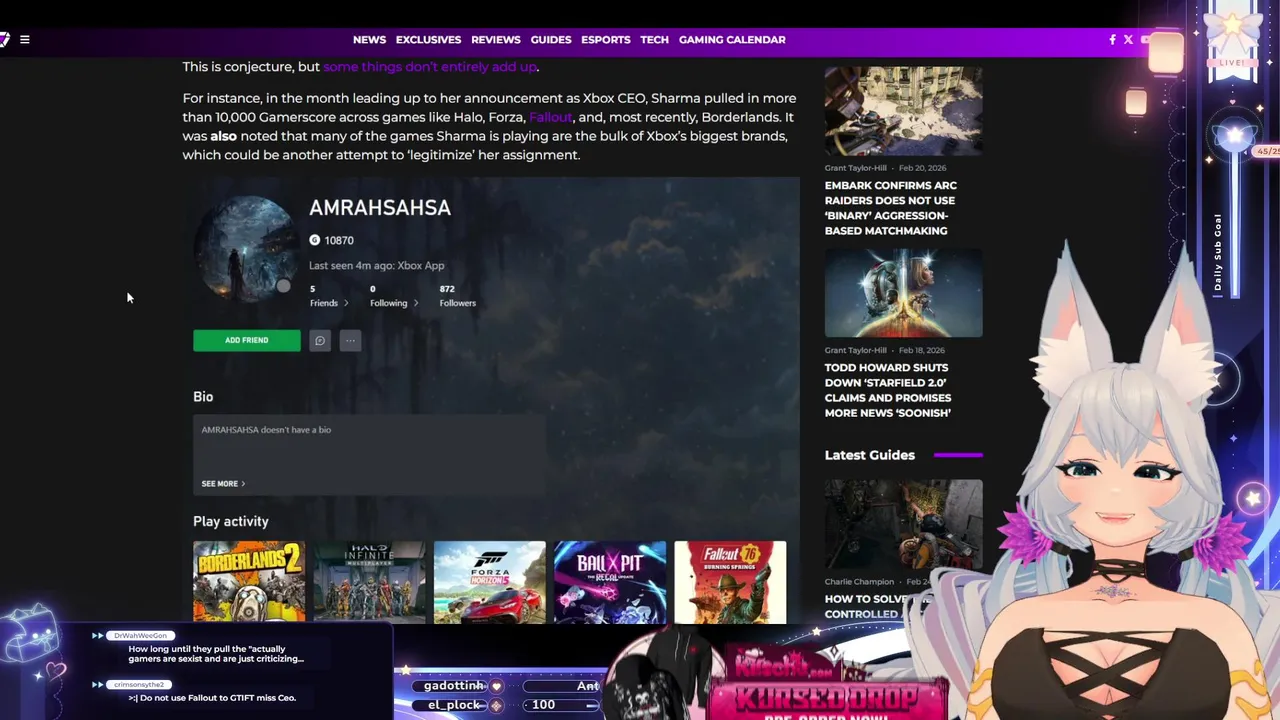Image resolution: width=1280 pixels, height=720 pixels.
Task: Open the REVIEWS menu item
Action: click(x=496, y=40)
